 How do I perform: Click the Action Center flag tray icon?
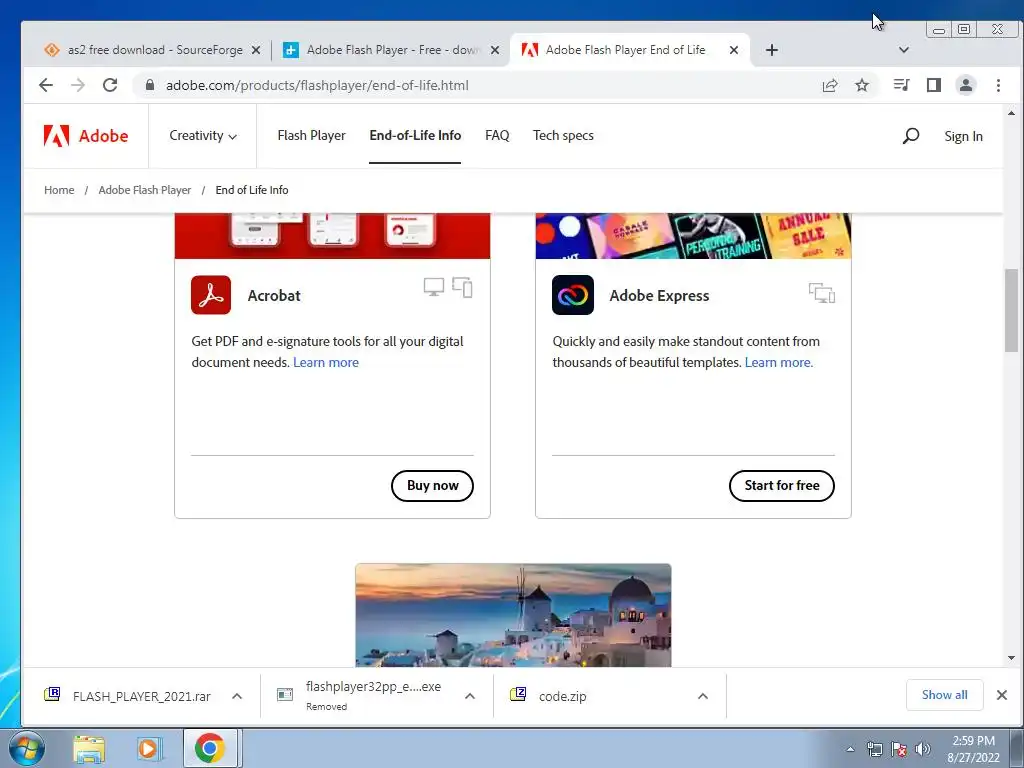click(899, 749)
